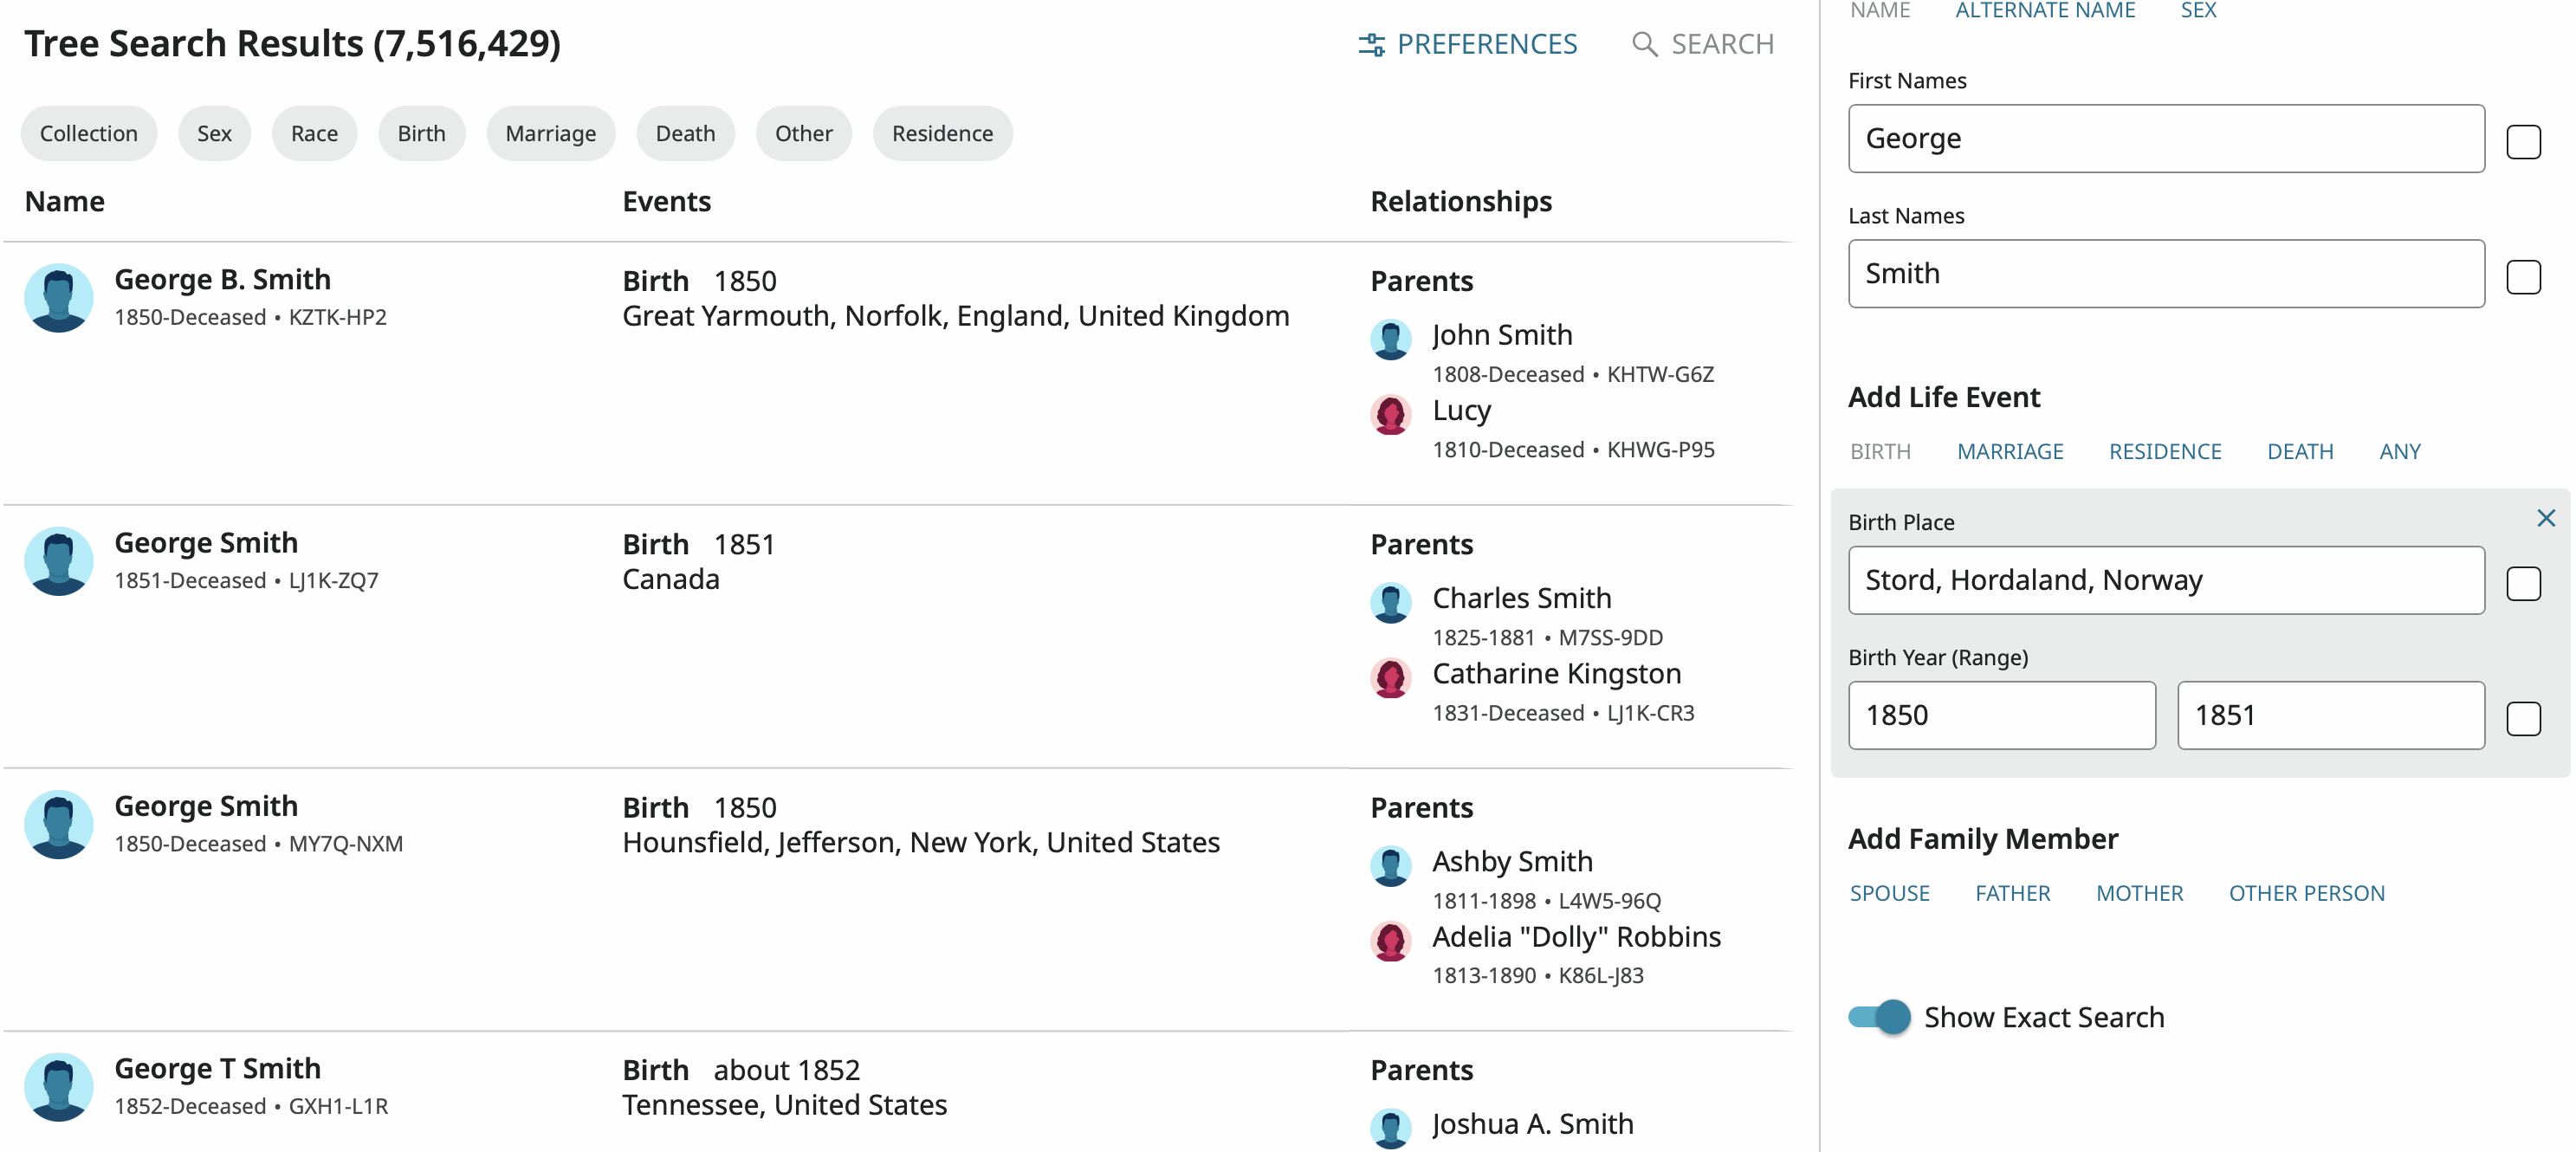Click the Preferences sliders icon
This screenshot has width=2576, height=1152.
1371,44
